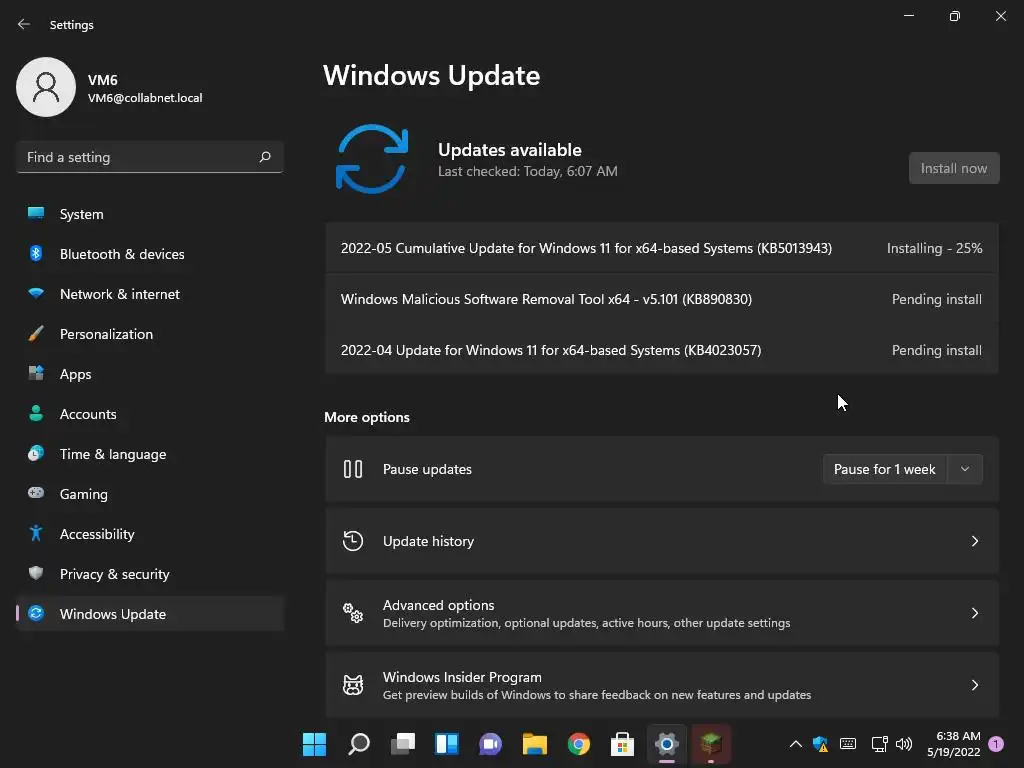Open the Update history label
The image size is (1024, 768).
[428, 541]
